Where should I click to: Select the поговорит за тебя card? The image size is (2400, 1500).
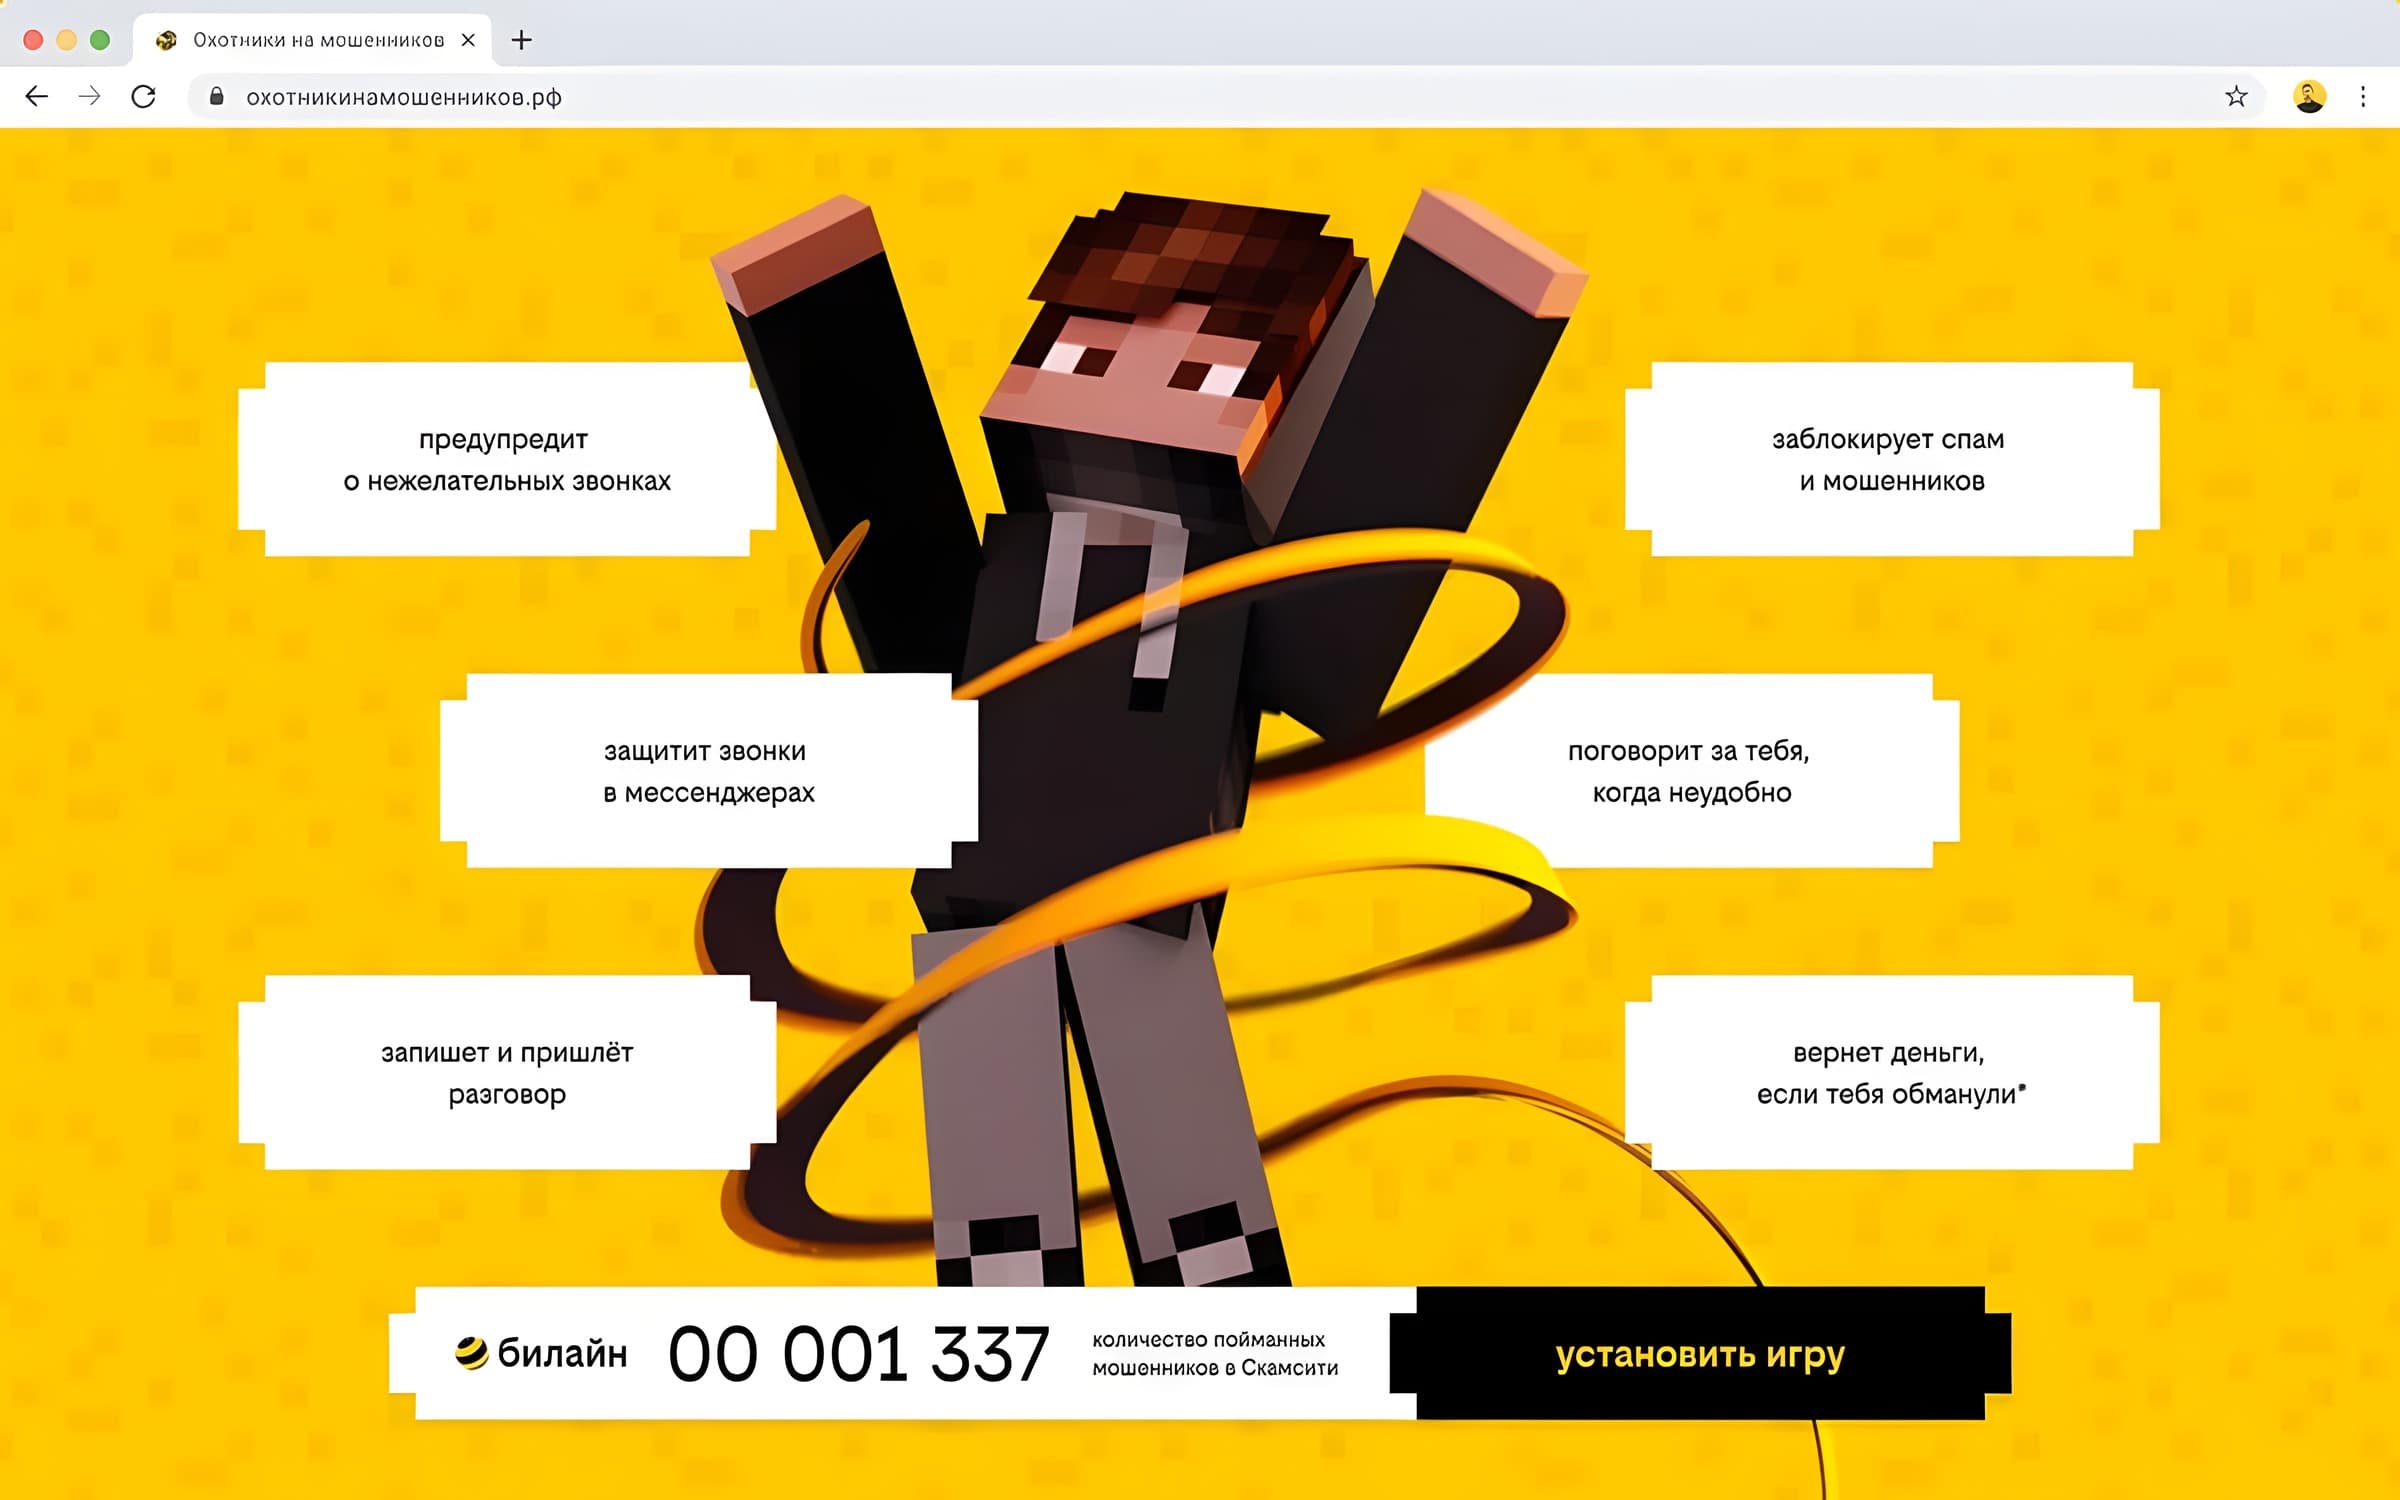(x=1692, y=771)
